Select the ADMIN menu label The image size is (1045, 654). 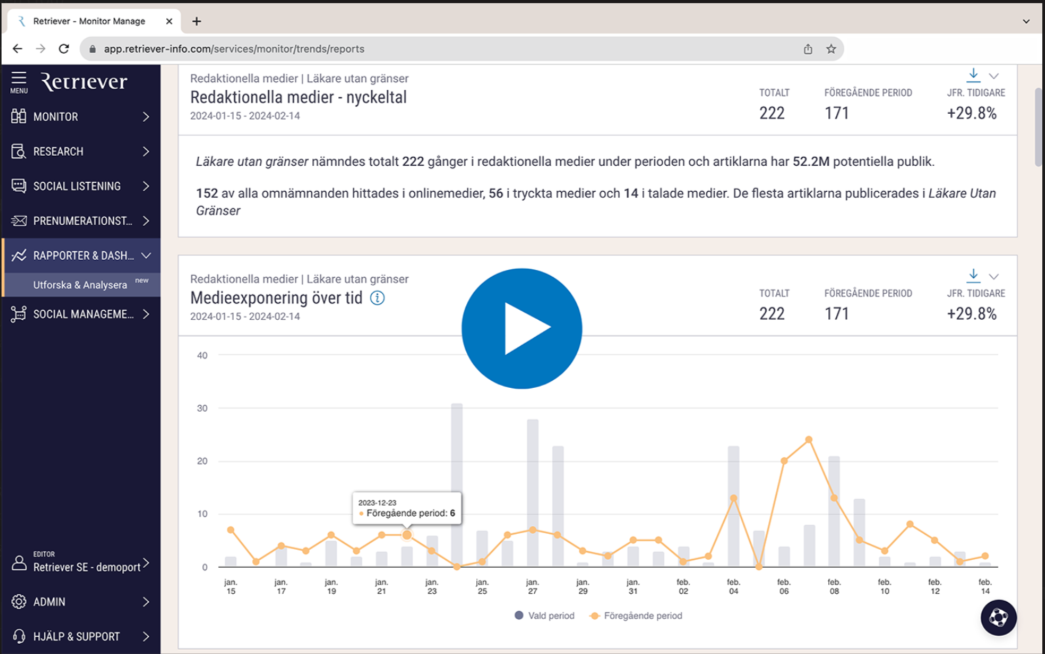(x=49, y=602)
